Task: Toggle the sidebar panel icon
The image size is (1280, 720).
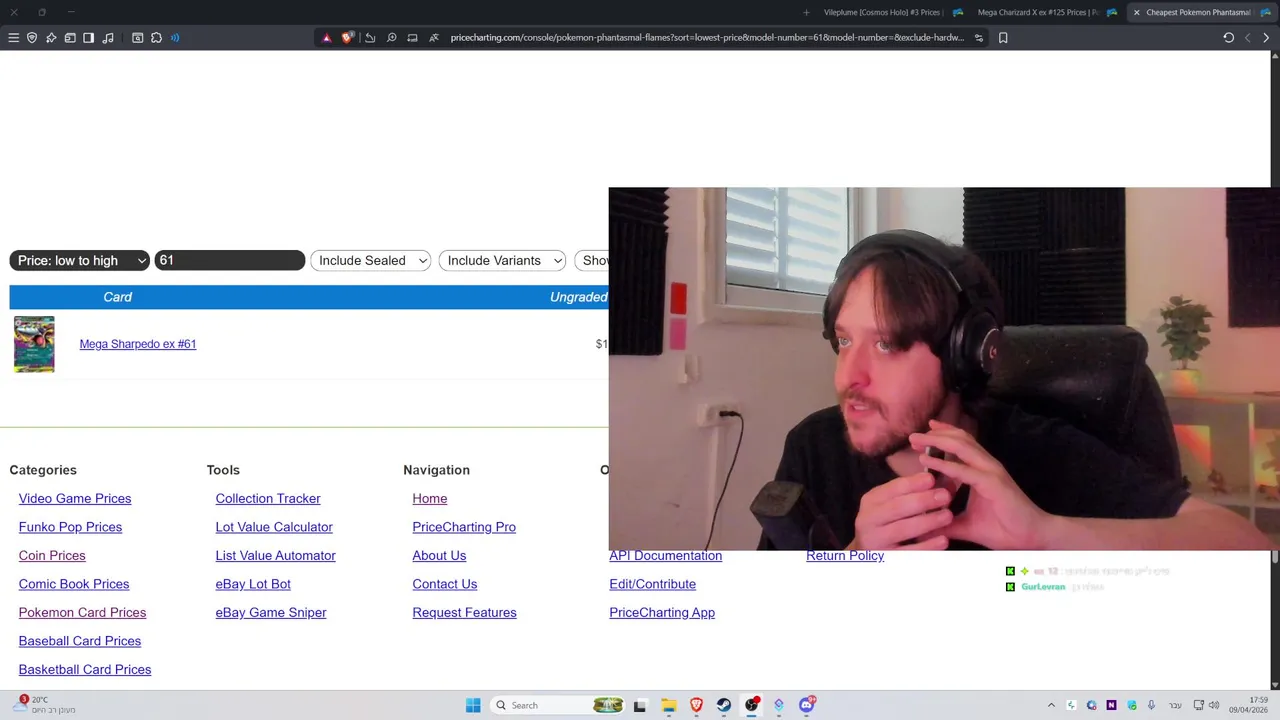Action: pos(89,38)
